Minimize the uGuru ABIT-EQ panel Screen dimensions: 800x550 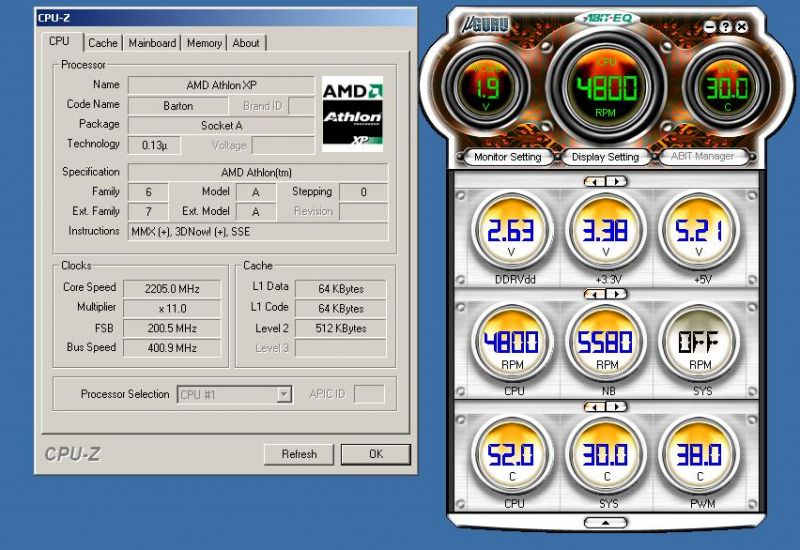(710, 27)
